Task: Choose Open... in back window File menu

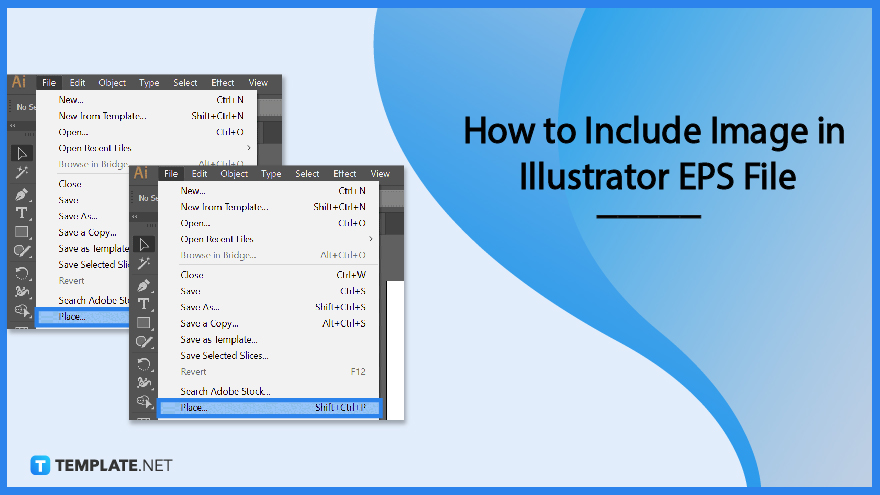Action: [146, 132]
